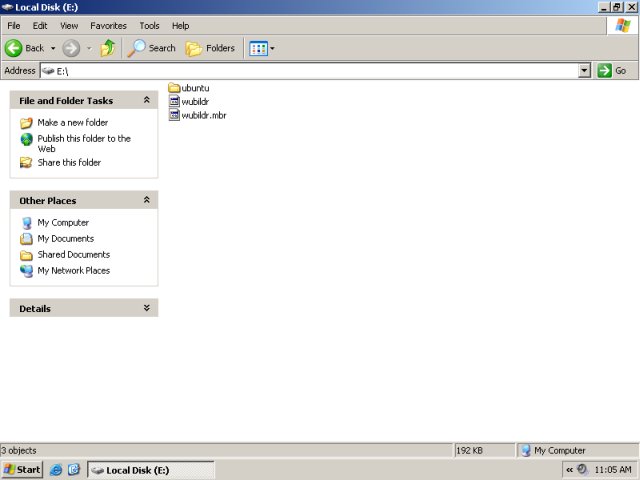
Task: Click the drive icon in the title bar
Action: [7, 7]
